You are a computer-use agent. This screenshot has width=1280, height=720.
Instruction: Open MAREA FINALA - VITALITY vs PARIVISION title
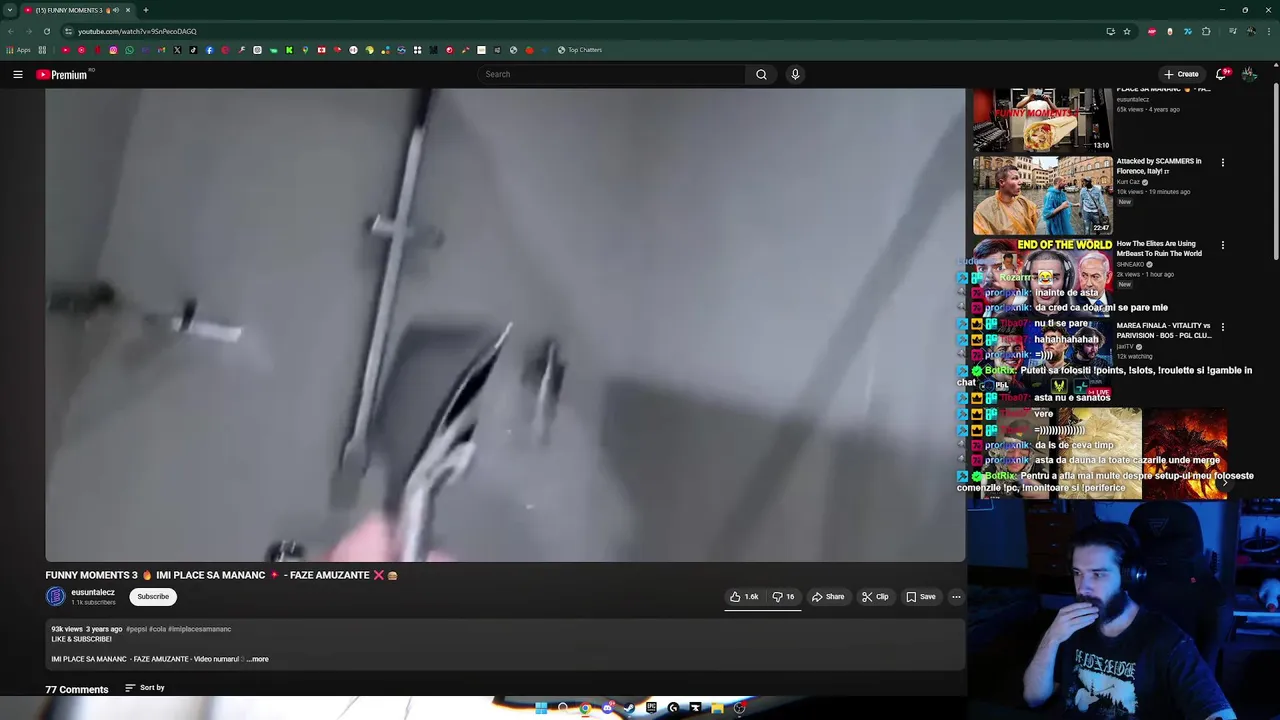pos(1163,330)
